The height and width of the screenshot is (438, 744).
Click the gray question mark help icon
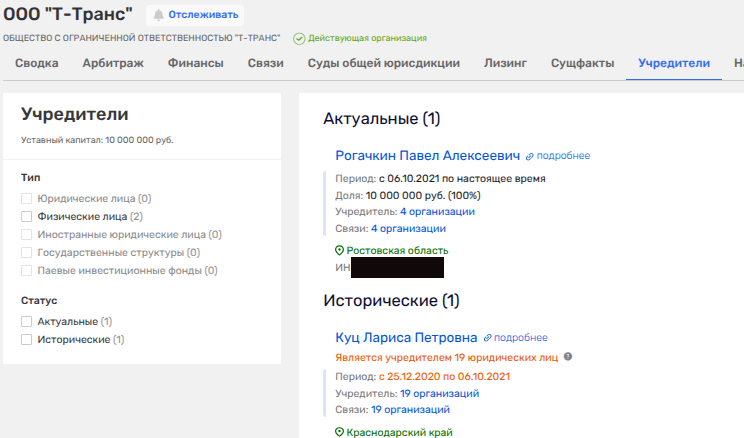(x=568, y=356)
